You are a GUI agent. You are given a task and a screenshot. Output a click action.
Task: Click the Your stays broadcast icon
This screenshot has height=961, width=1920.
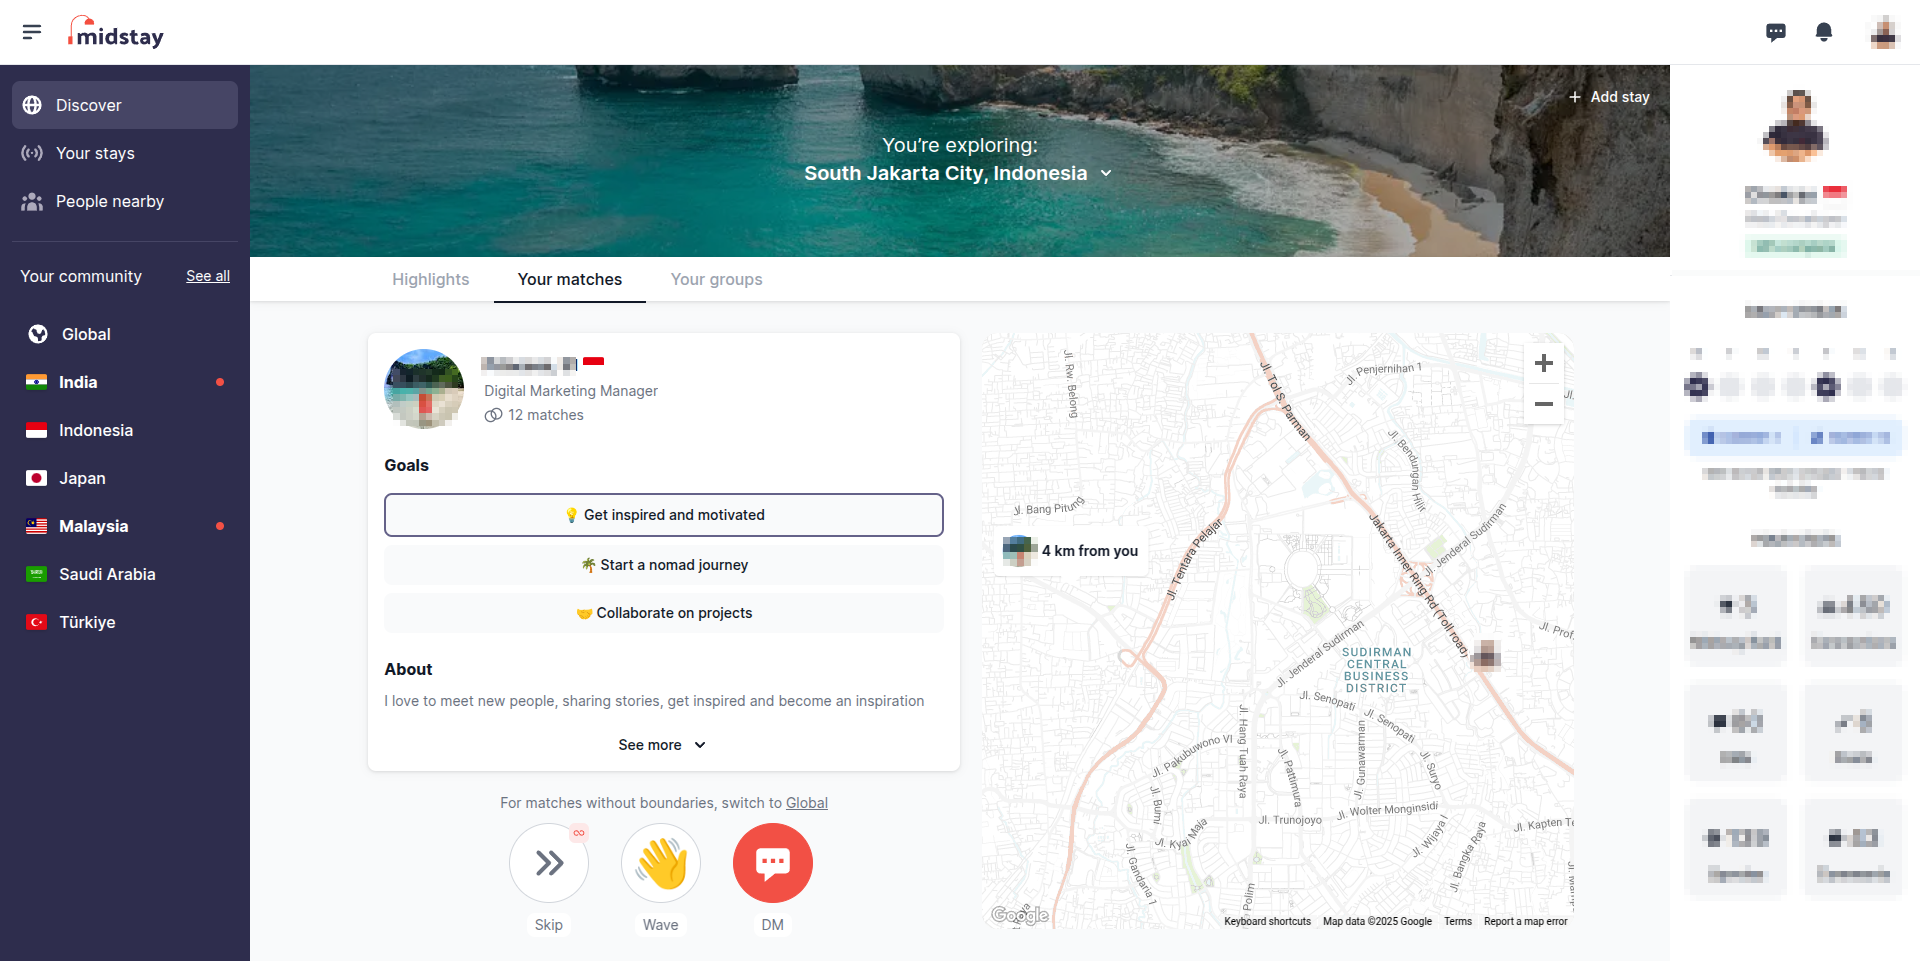click(32, 153)
